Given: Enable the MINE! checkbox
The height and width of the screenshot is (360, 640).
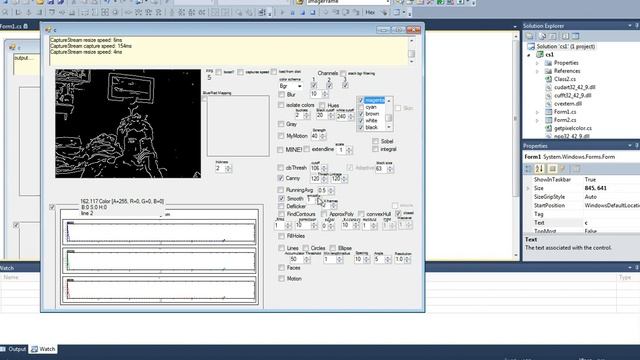Looking at the screenshot, I should pos(280,150).
